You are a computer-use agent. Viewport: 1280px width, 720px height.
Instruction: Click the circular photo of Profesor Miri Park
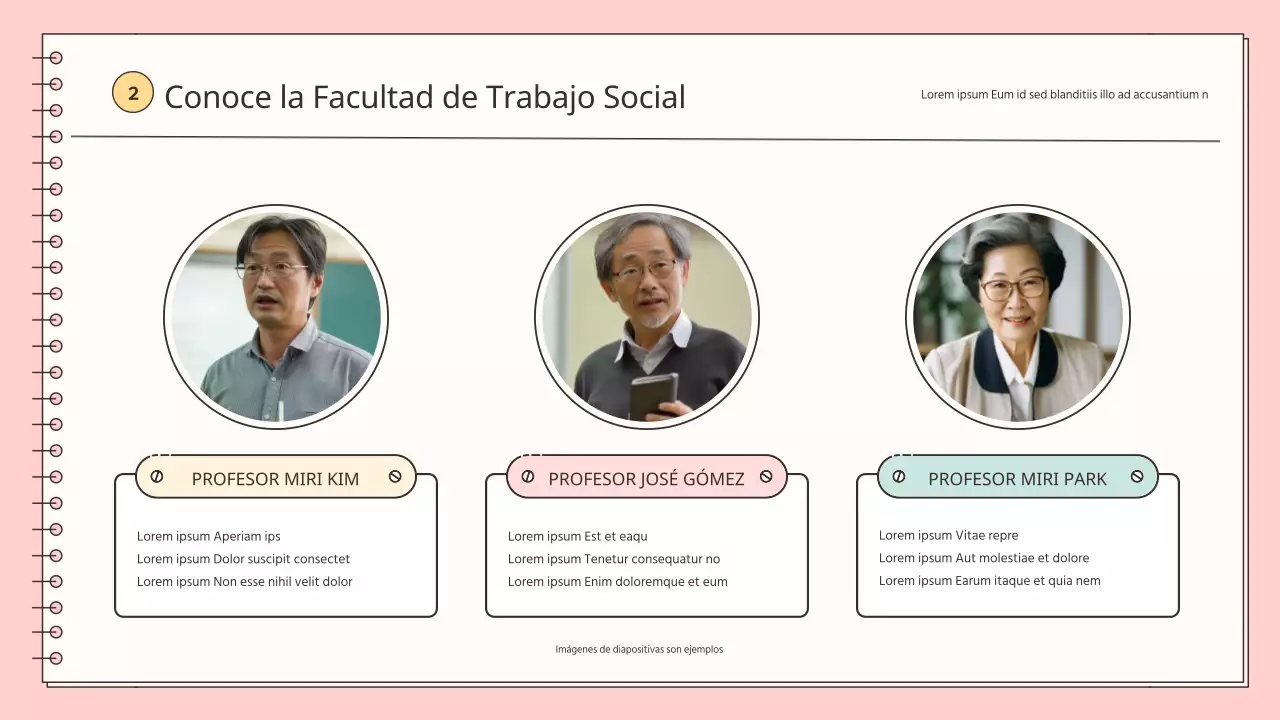tap(1018, 317)
